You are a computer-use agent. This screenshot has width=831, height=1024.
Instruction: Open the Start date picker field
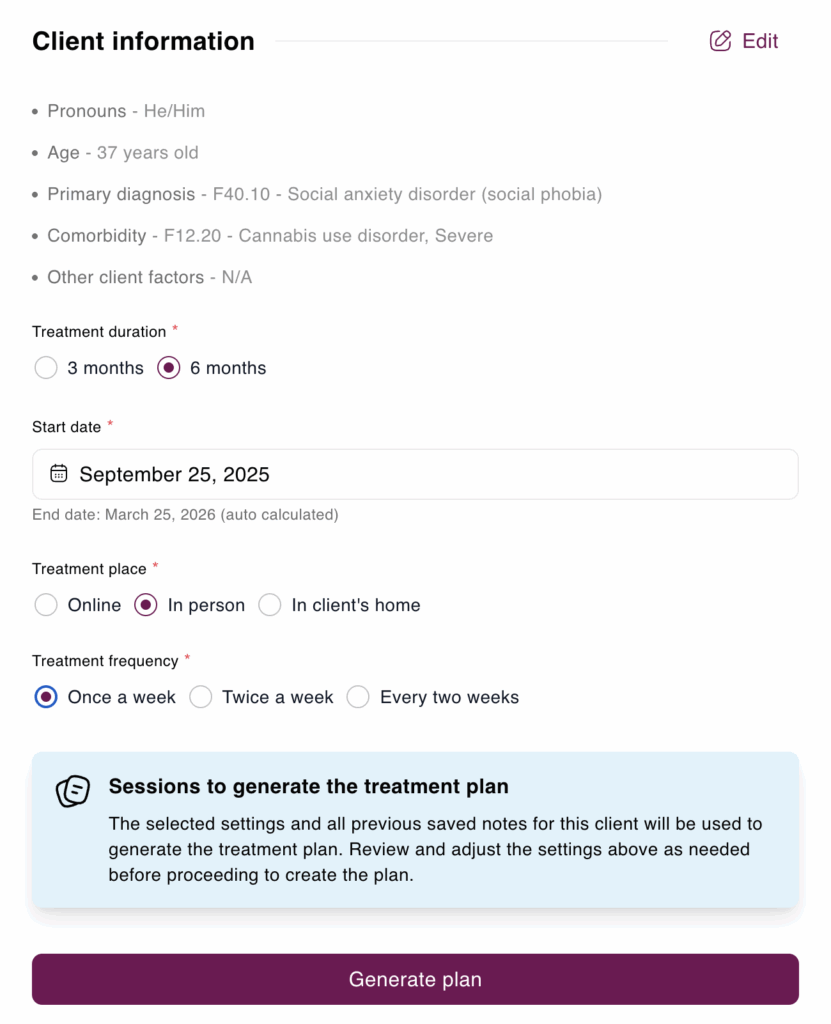point(415,474)
